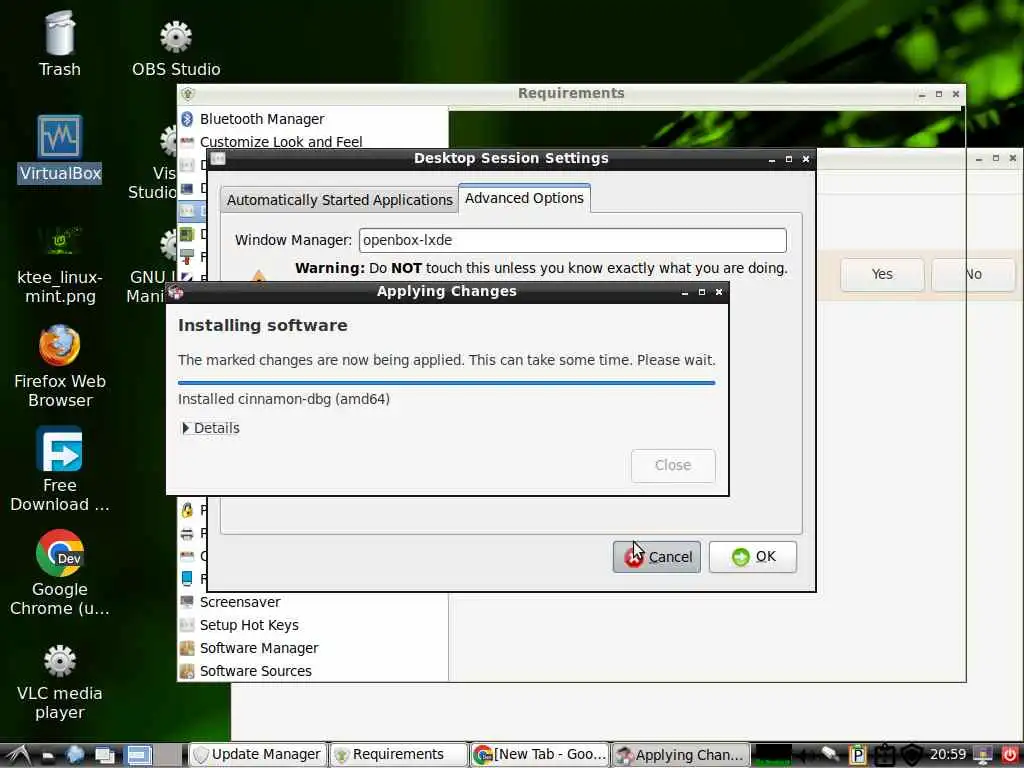The width and height of the screenshot is (1024, 768).
Task: Open the clipboard manager P tray icon
Action: coord(857,755)
